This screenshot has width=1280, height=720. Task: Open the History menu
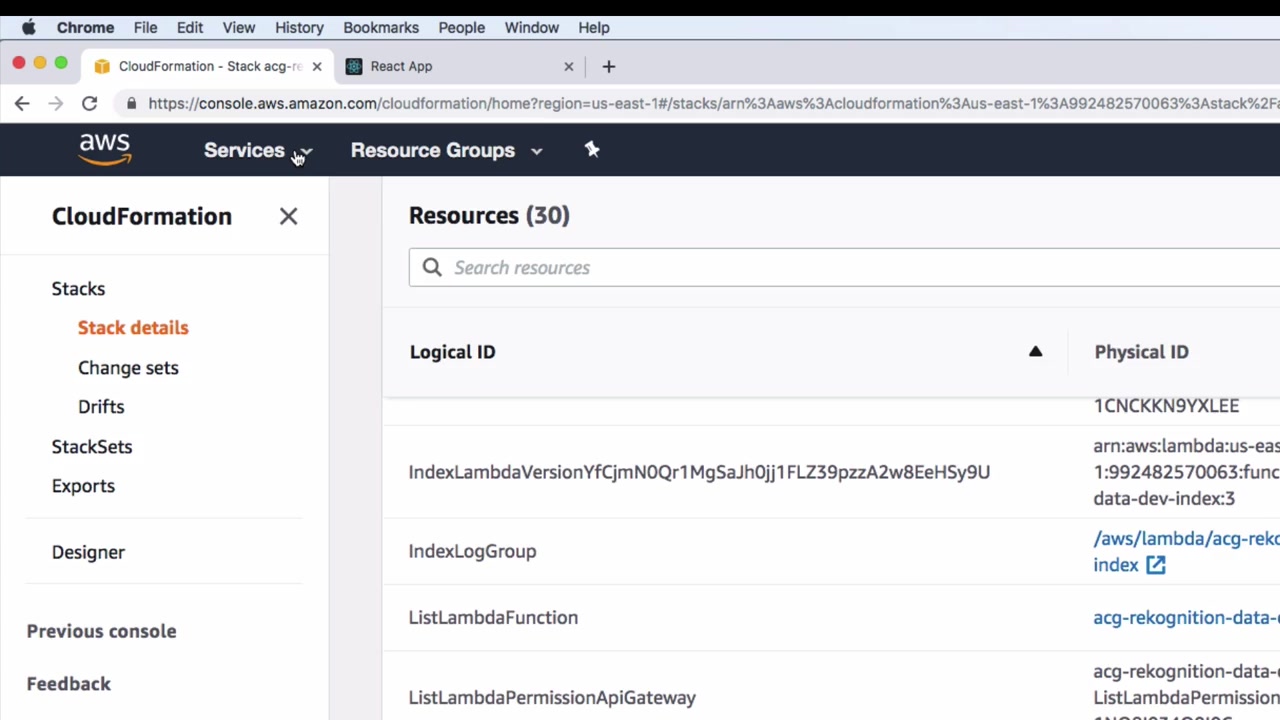pyautogui.click(x=299, y=28)
